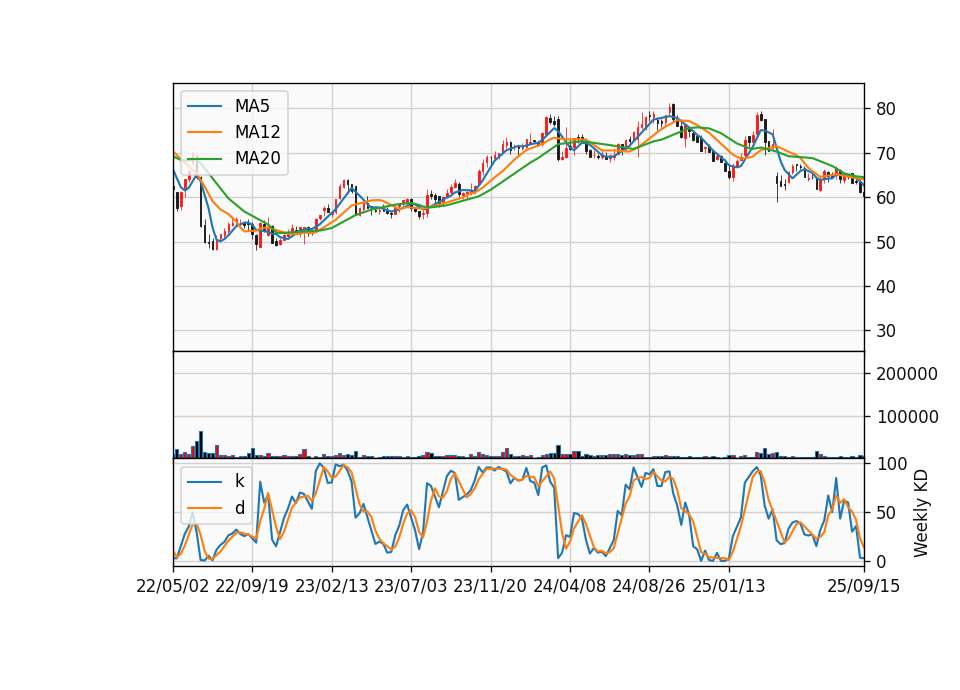Image resolution: width=960 pixels, height=690 pixels.
Task: Click the d legend entry
Action: [216, 508]
